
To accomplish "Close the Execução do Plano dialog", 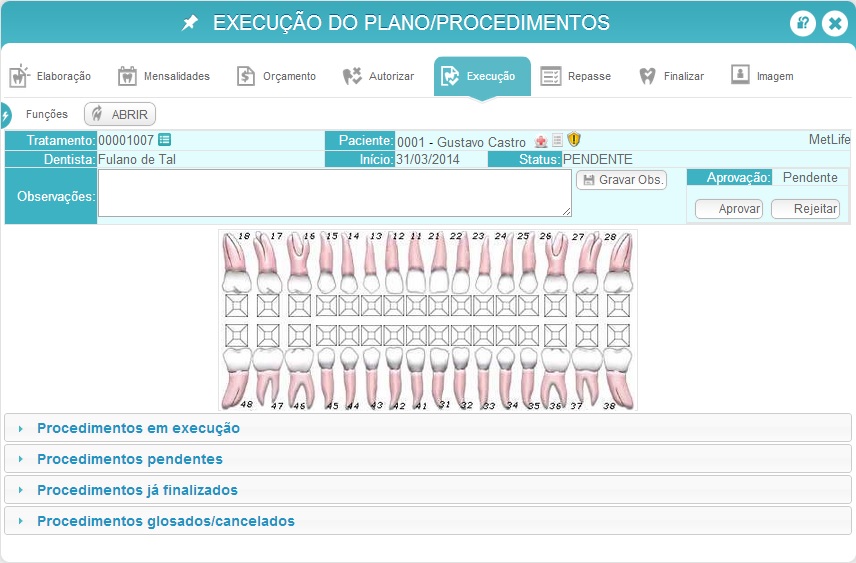I will (x=835, y=23).
